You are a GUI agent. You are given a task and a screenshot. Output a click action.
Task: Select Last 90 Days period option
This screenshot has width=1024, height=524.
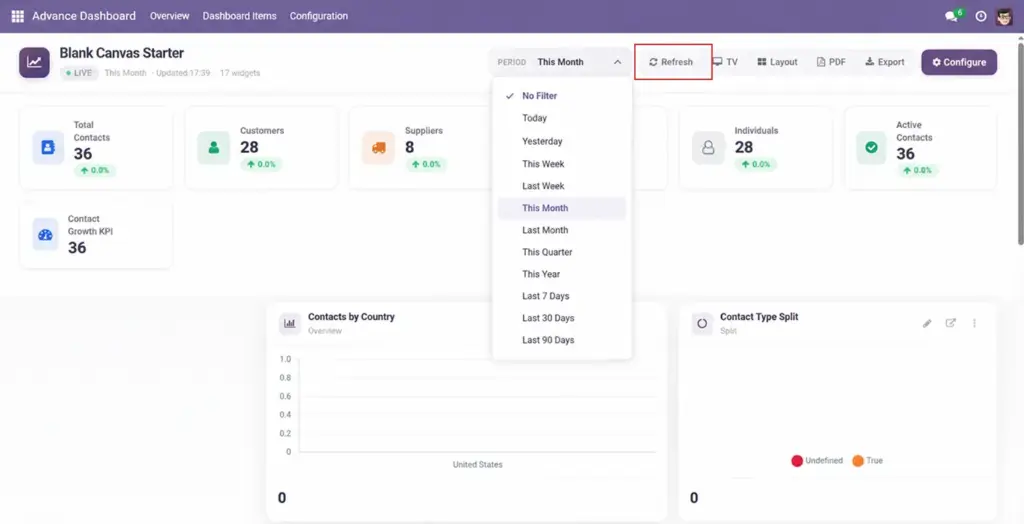tap(562, 340)
